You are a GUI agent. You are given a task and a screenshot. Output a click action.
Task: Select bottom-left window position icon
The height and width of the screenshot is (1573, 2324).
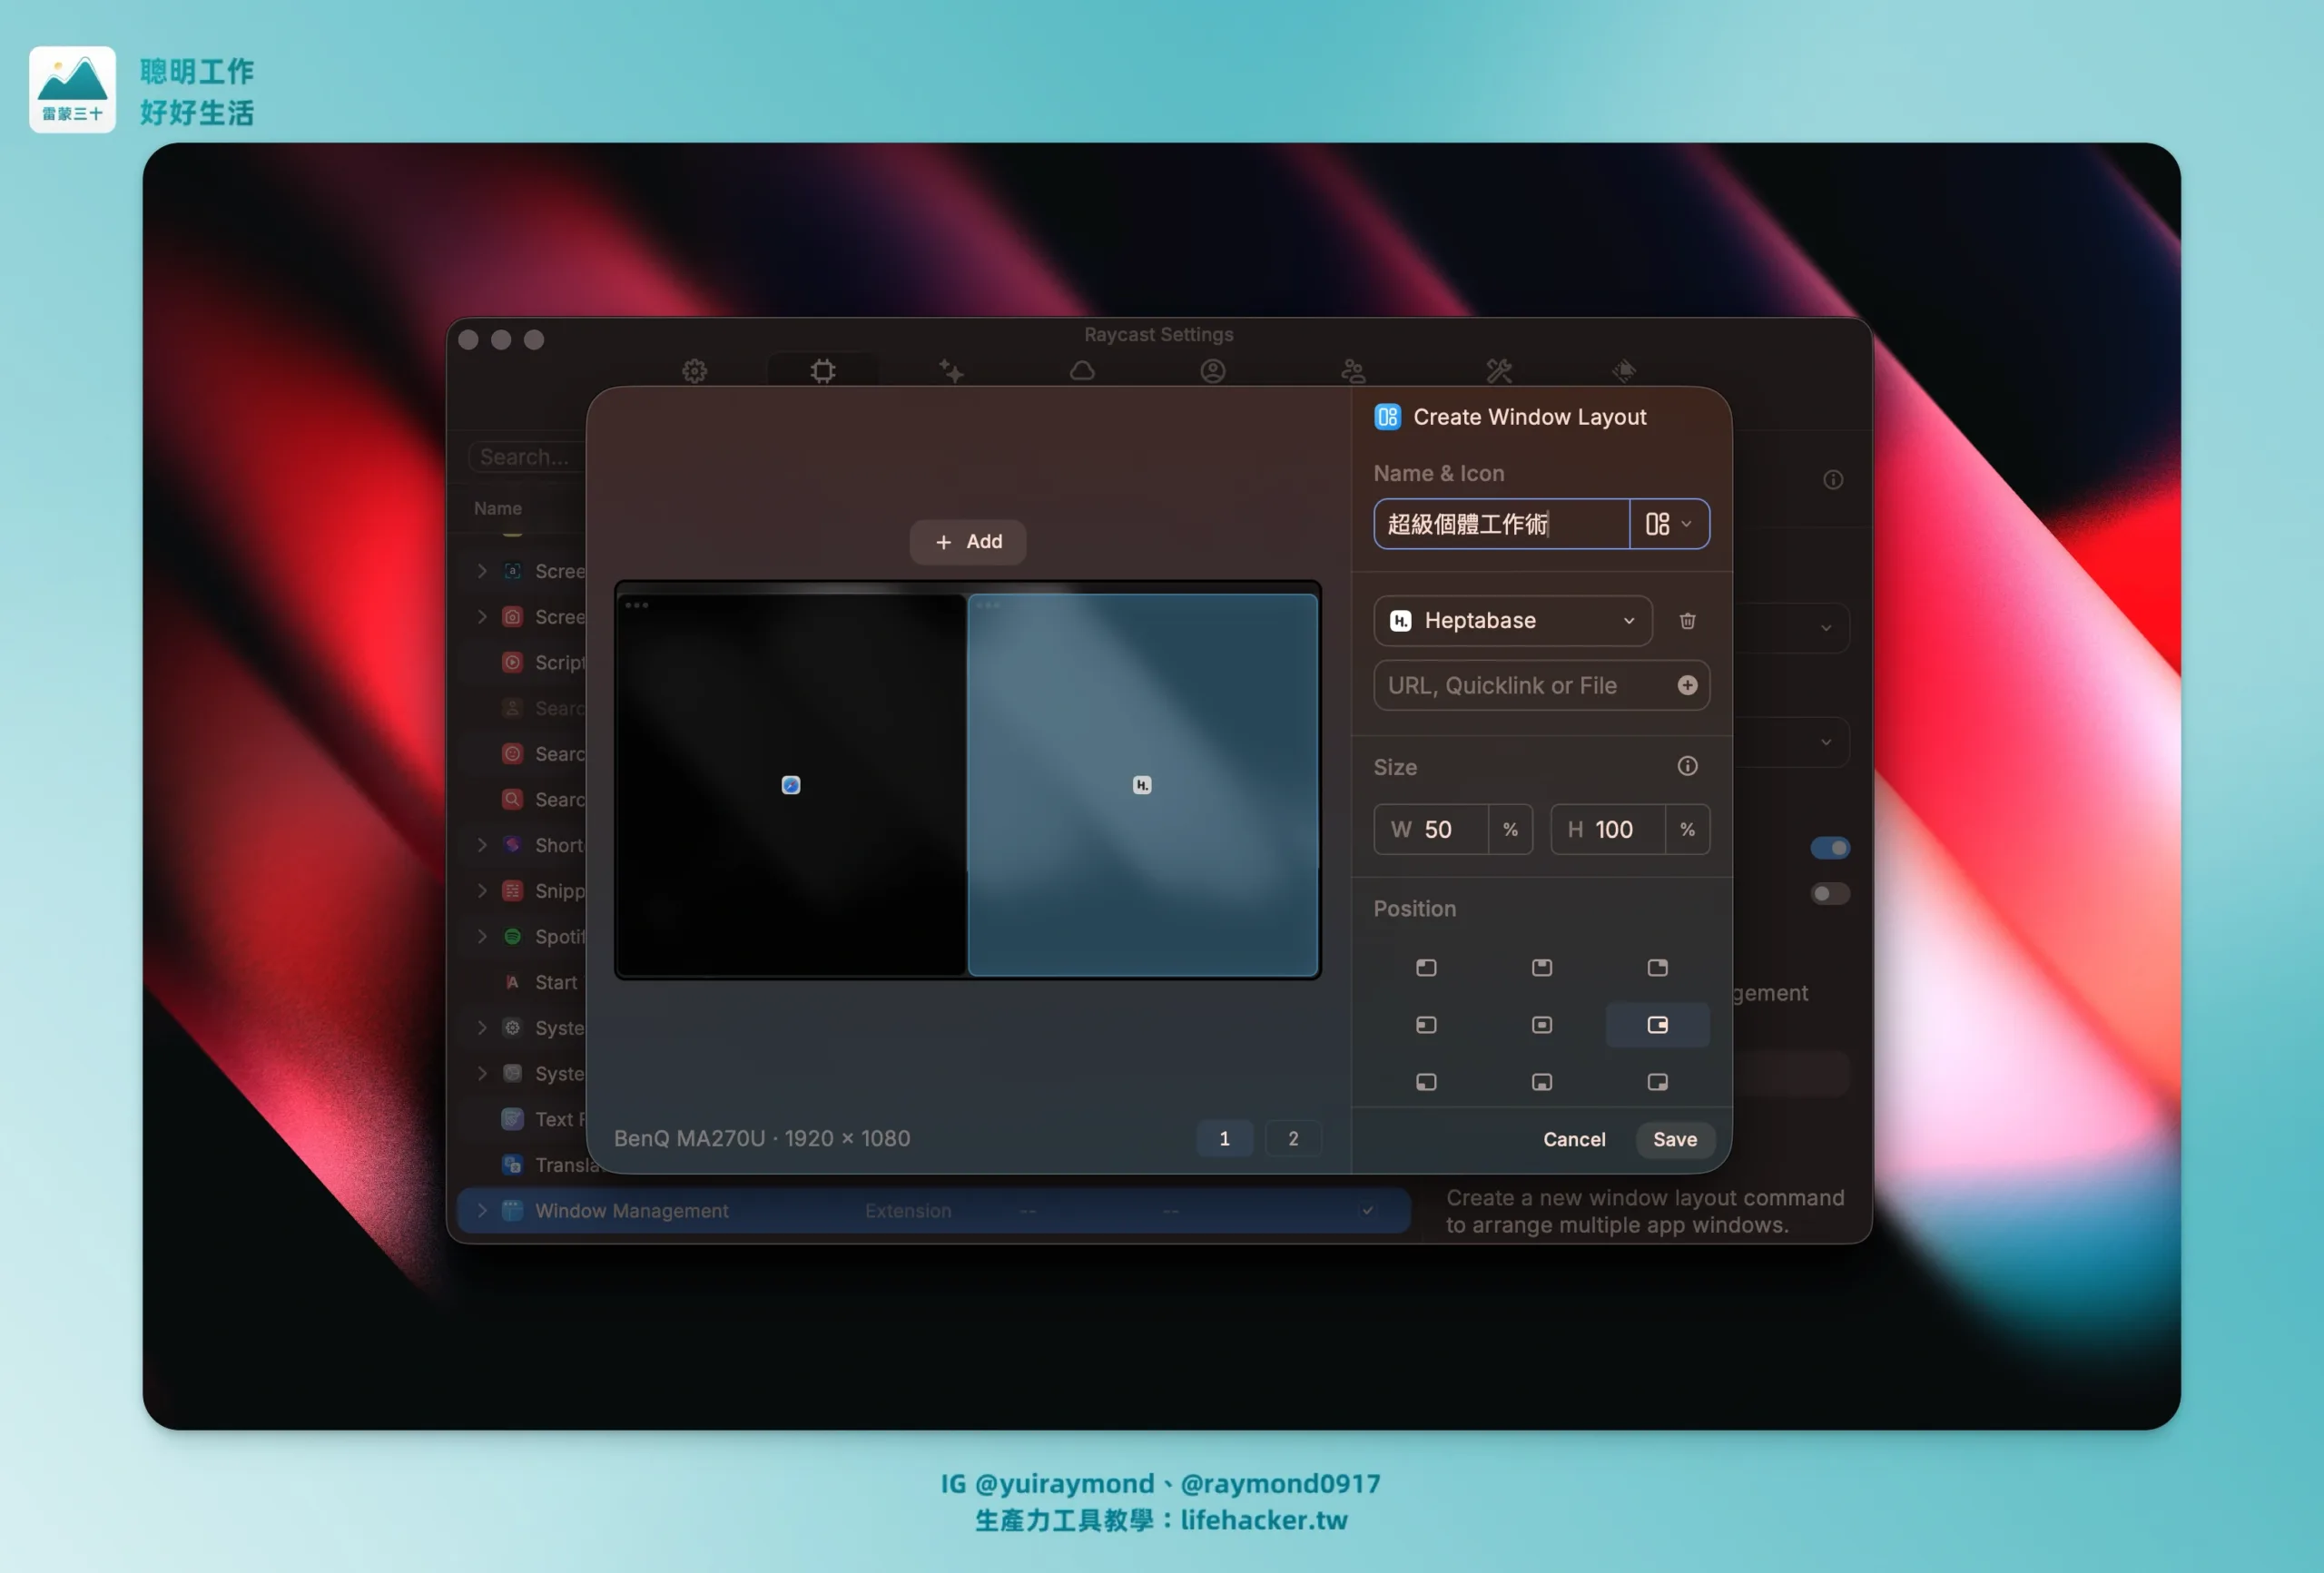point(1426,1082)
